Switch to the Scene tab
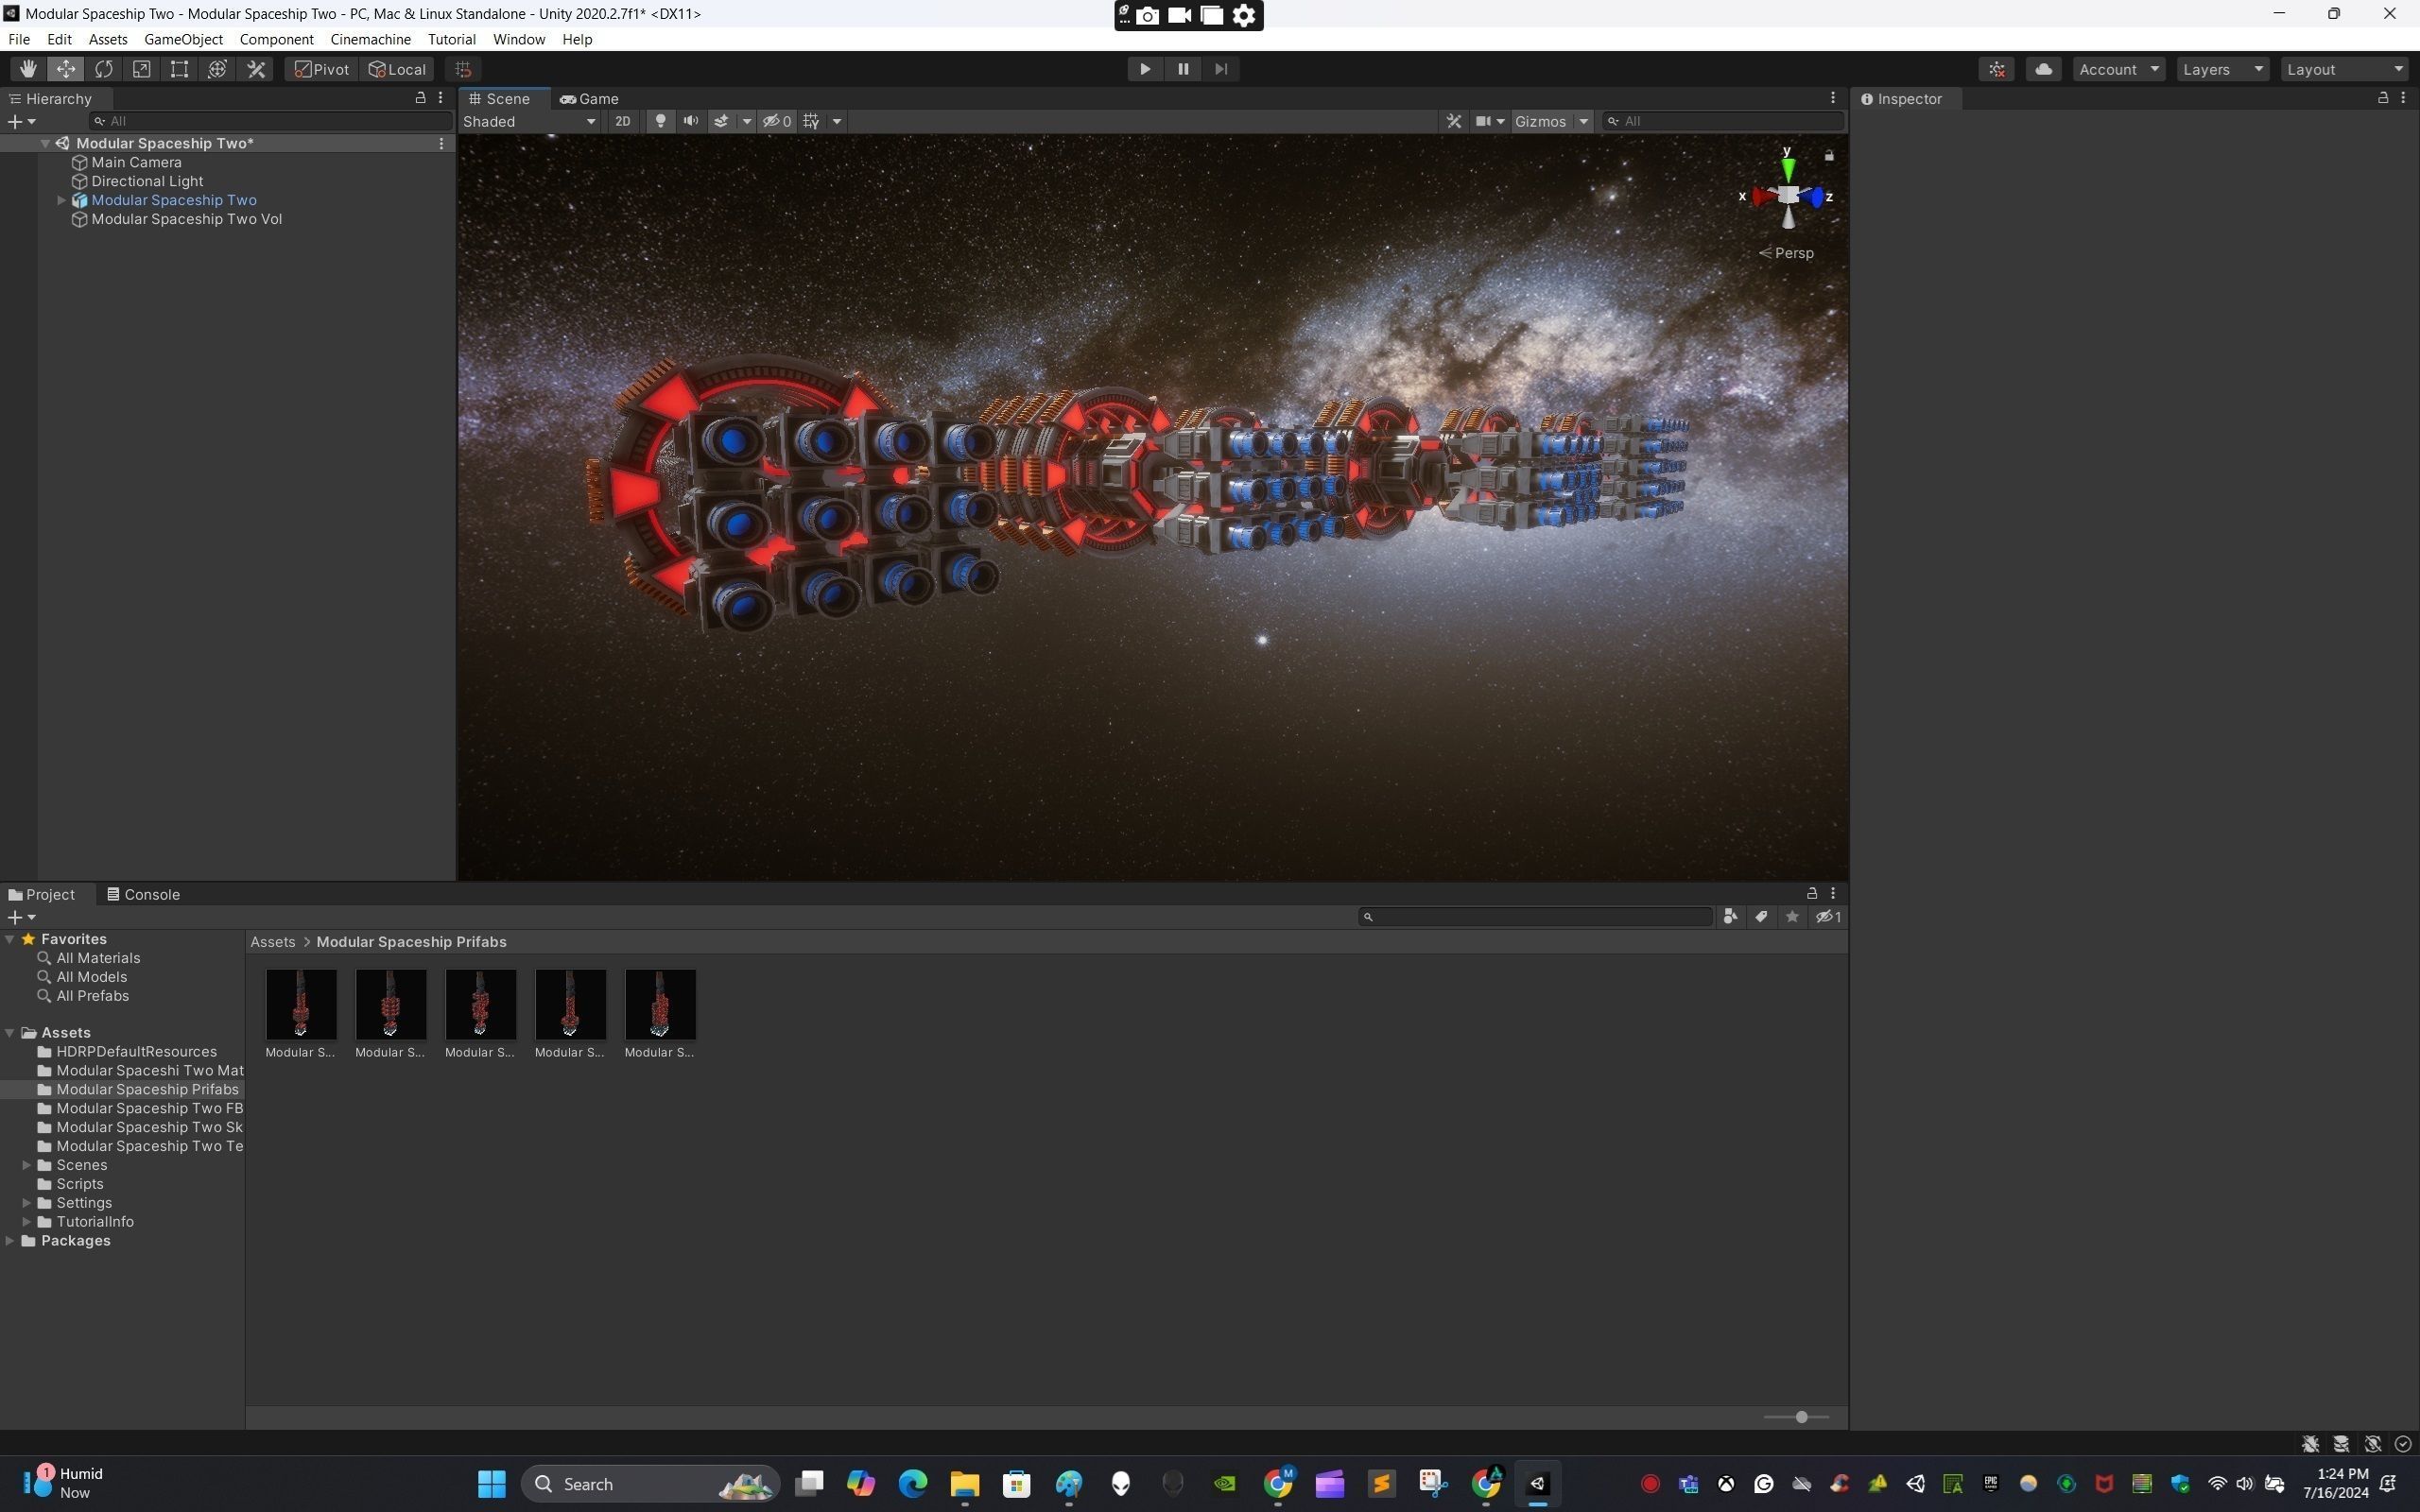 pyautogui.click(x=499, y=98)
